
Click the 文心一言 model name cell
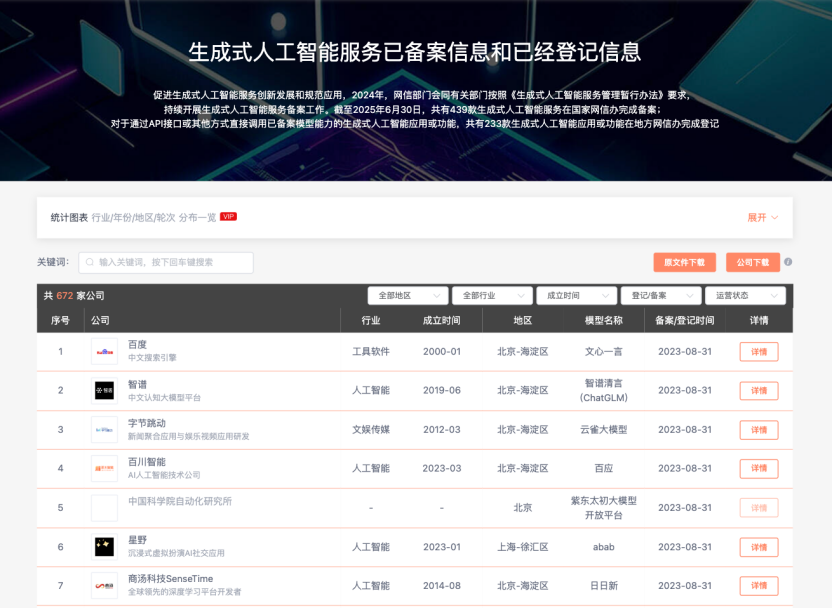[x=604, y=352]
